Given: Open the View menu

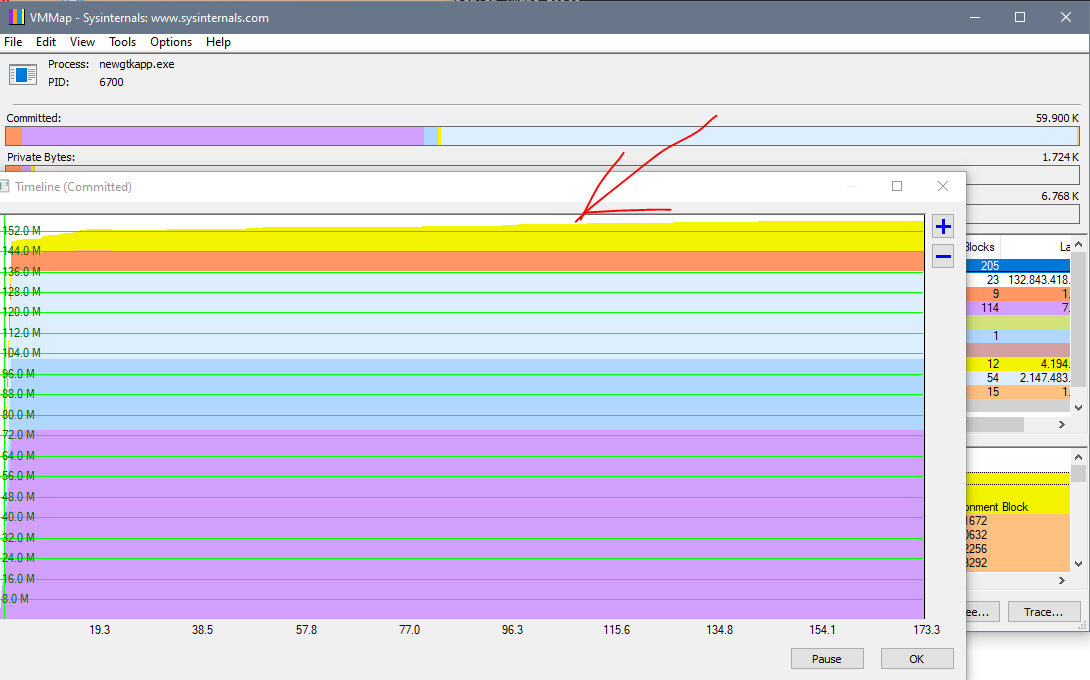Looking at the screenshot, I should click(82, 42).
